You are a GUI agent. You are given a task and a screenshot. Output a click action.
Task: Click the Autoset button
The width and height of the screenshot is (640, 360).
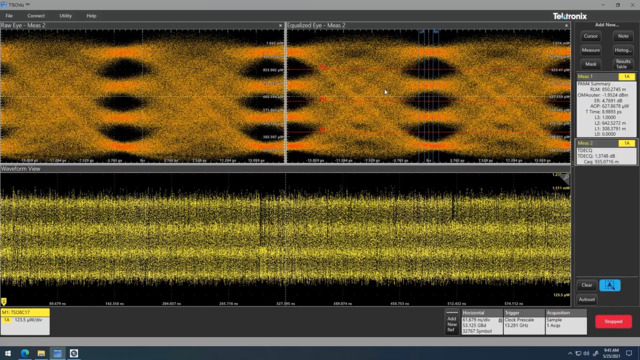point(587,300)
